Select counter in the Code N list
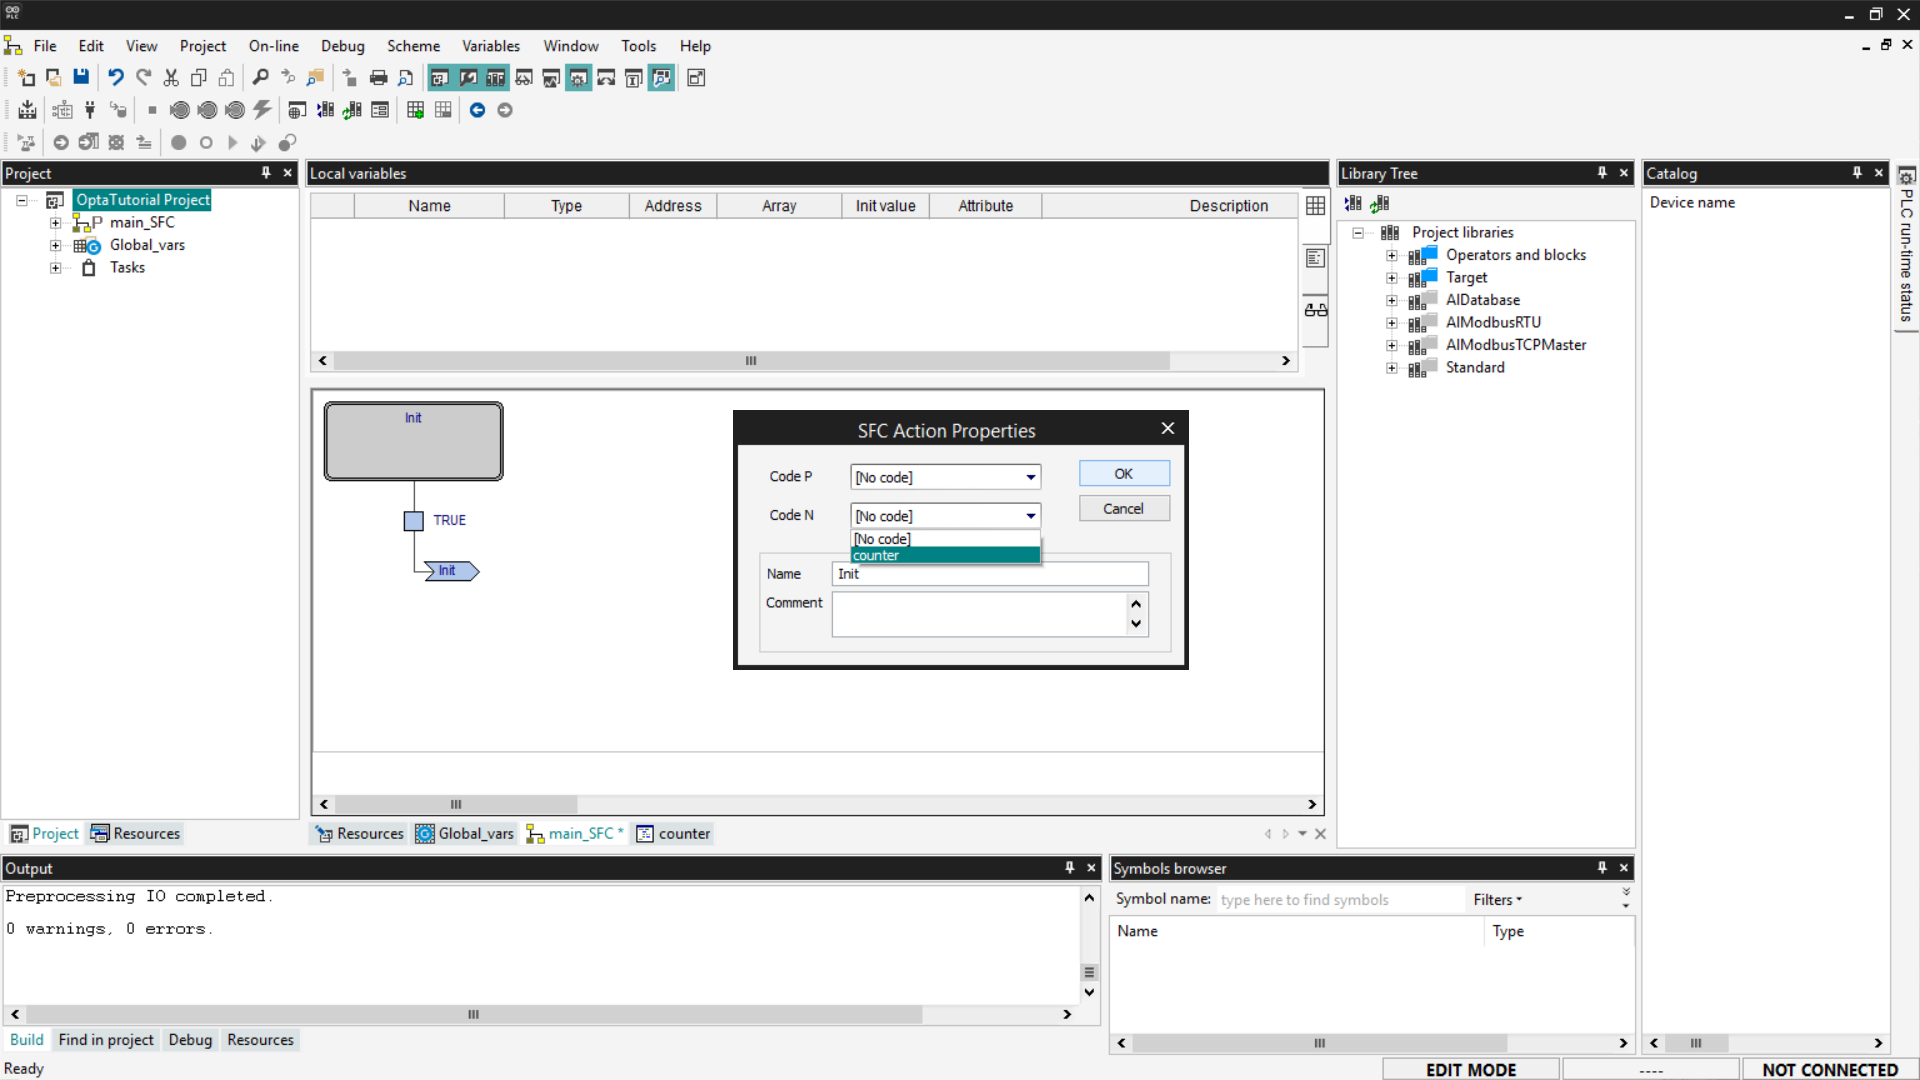Viewport: 1920px width, 1080px height. tap(944, 556)
